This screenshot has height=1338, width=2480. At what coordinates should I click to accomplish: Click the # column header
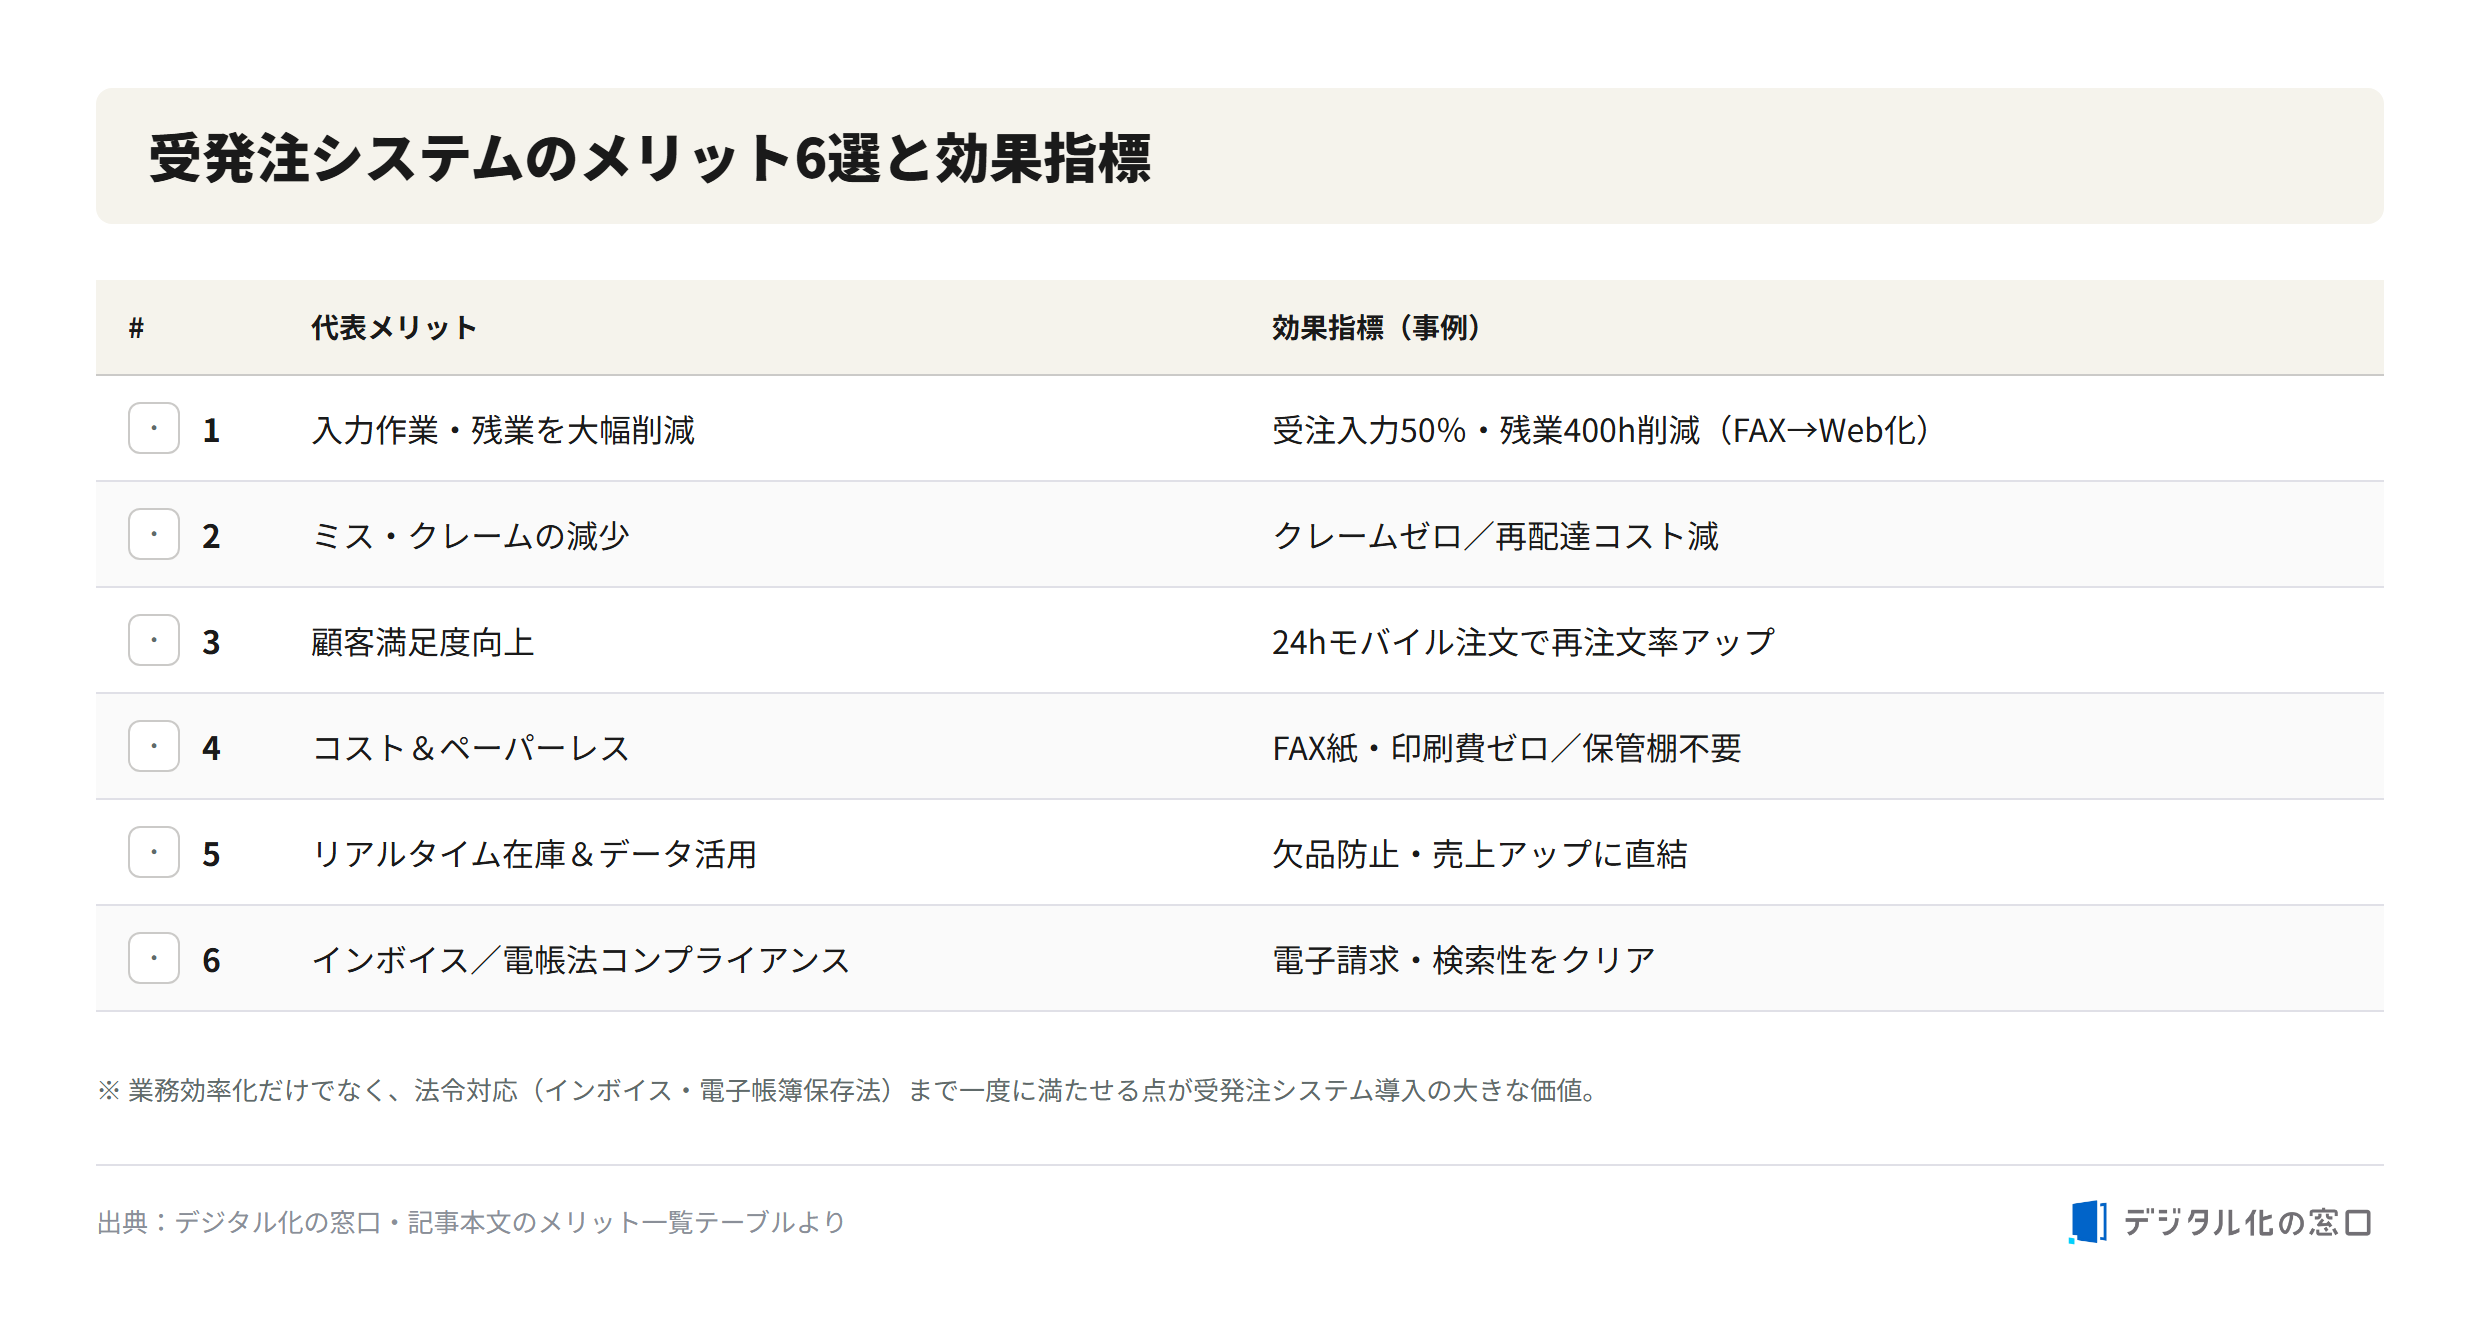[x=137, y=328]
